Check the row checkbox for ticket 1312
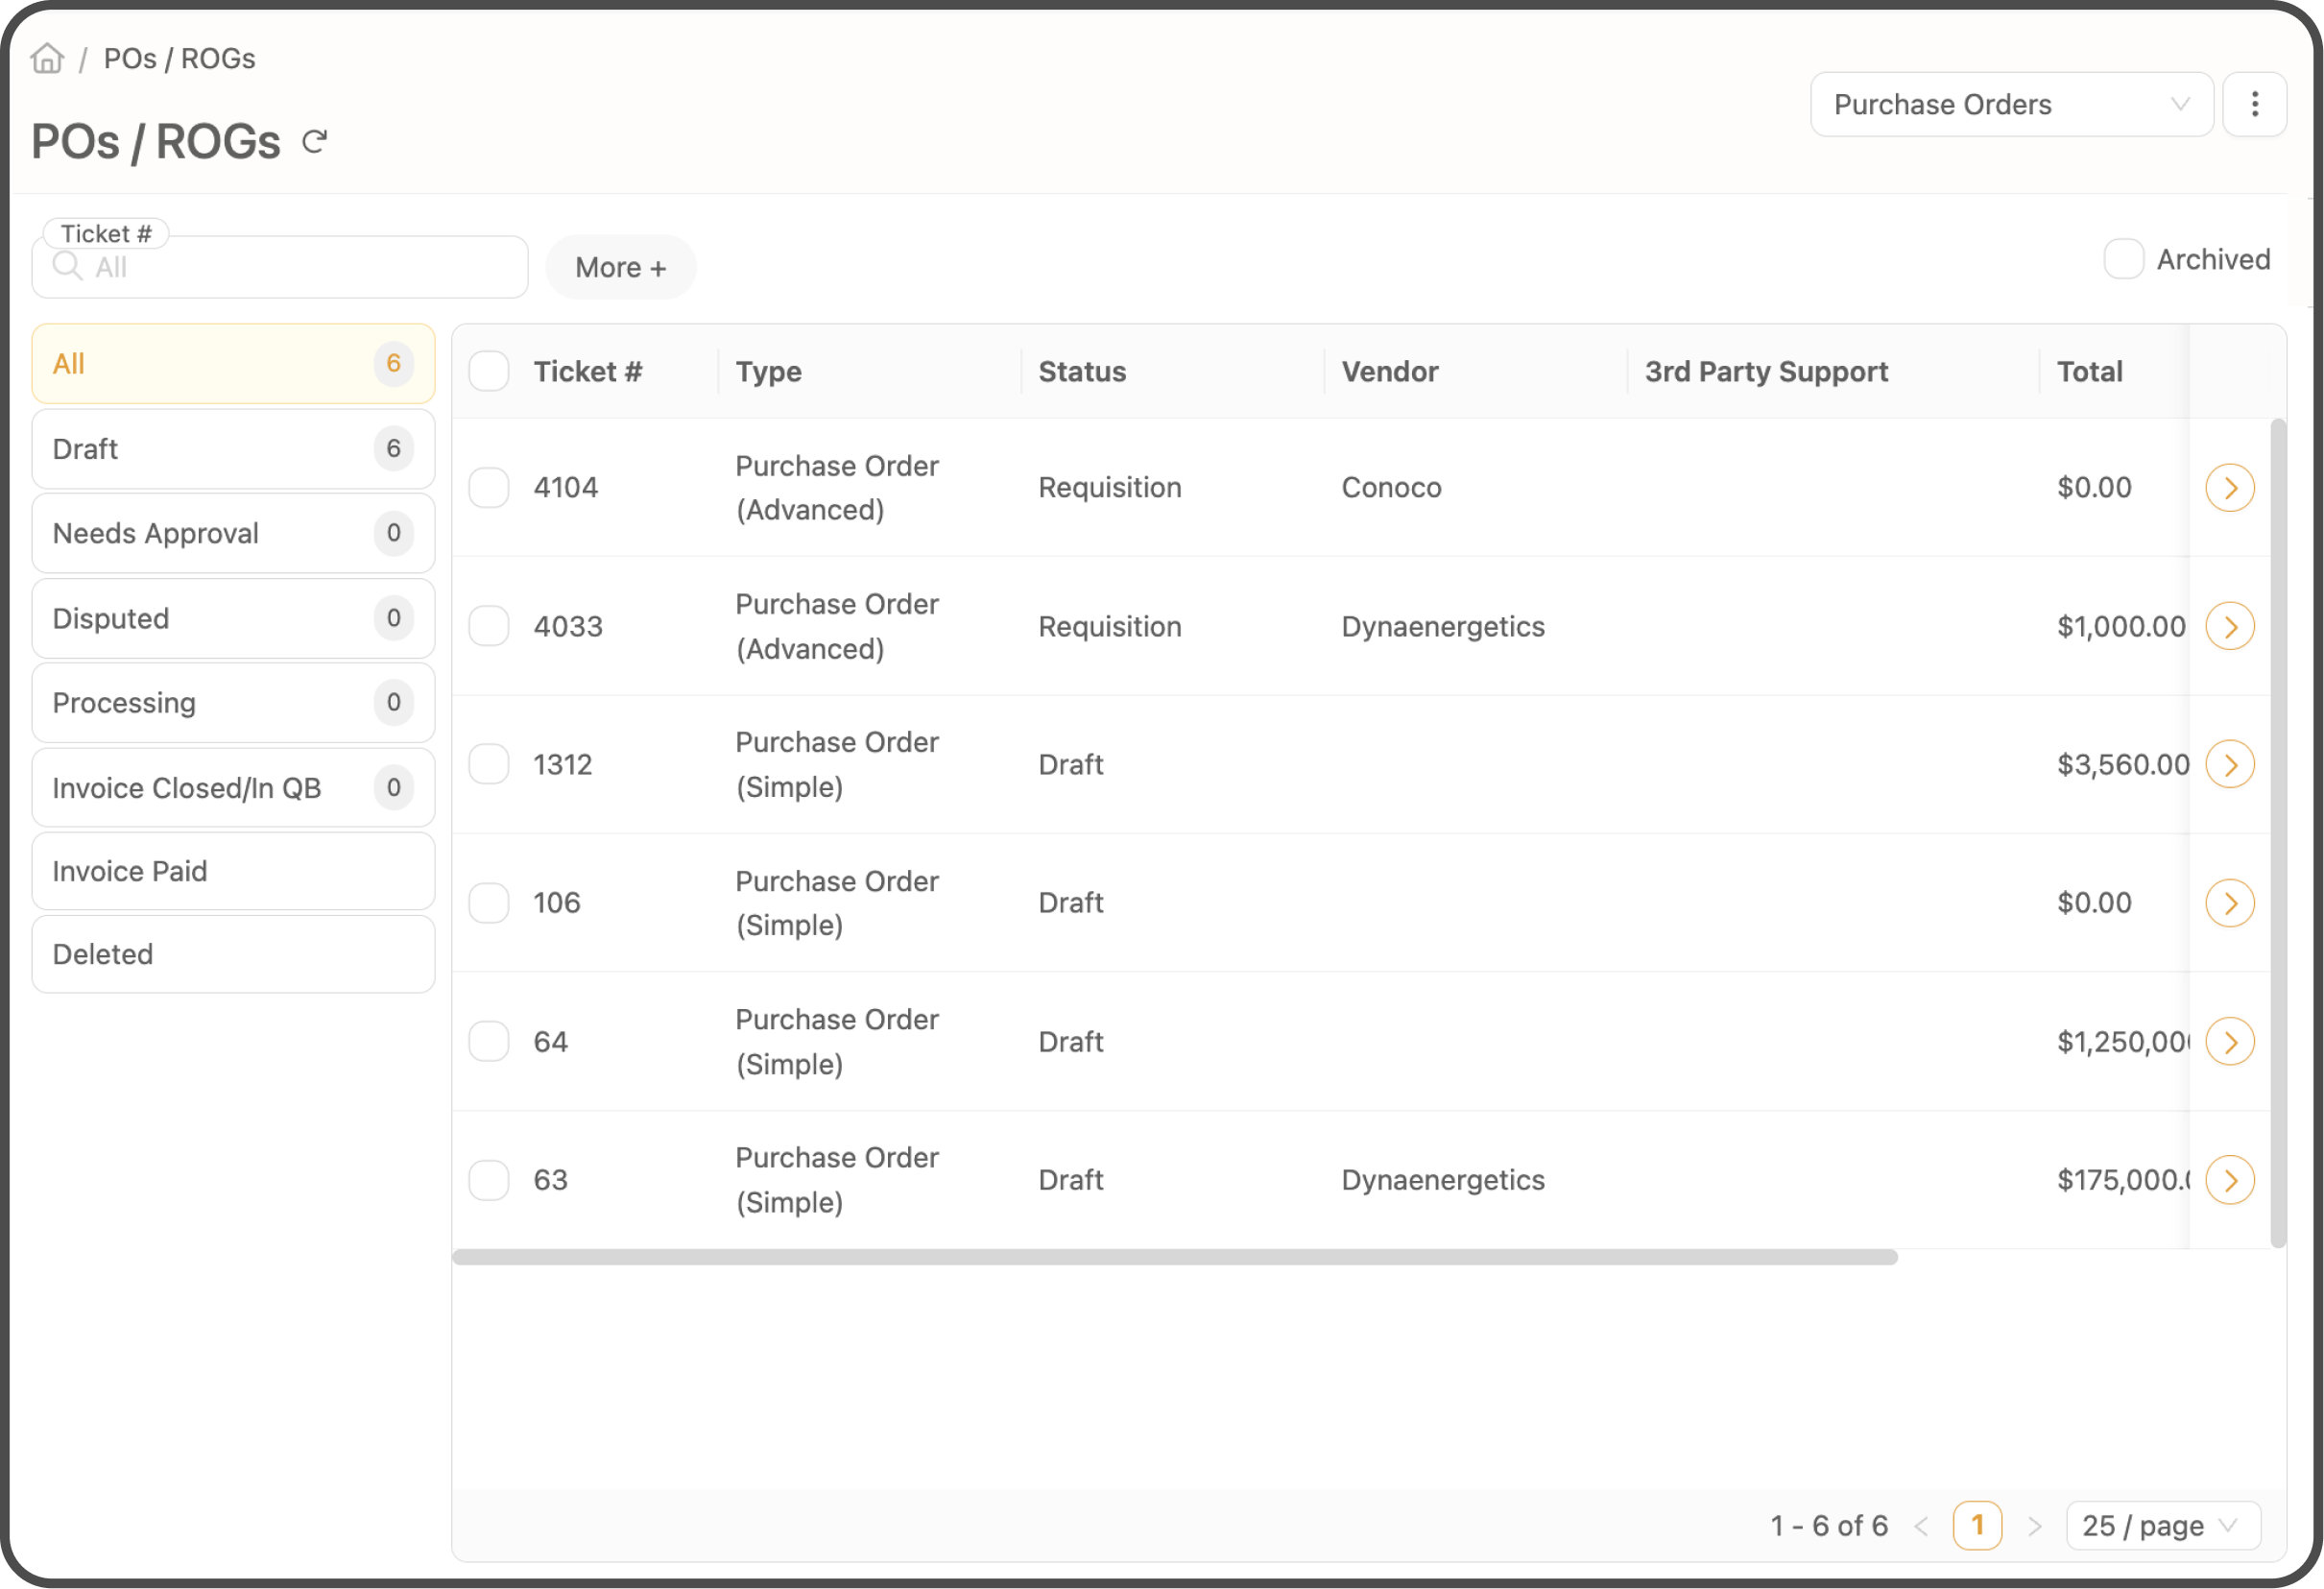 point(489,764)
